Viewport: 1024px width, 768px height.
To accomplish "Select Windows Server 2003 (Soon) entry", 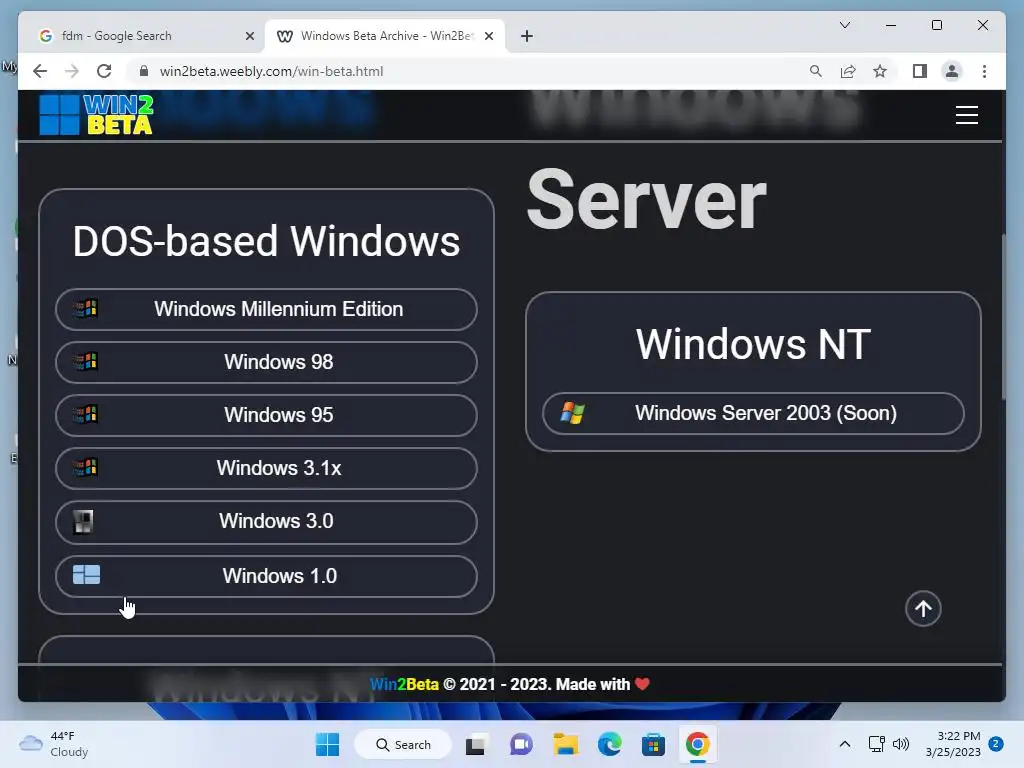I will [753, 413].
